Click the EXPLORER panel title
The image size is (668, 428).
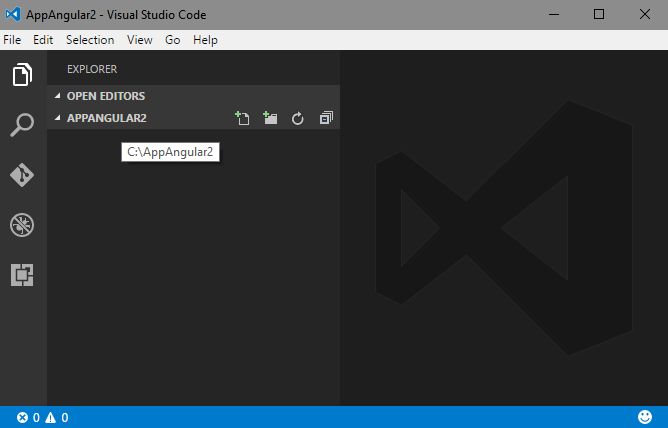point(92,69)
